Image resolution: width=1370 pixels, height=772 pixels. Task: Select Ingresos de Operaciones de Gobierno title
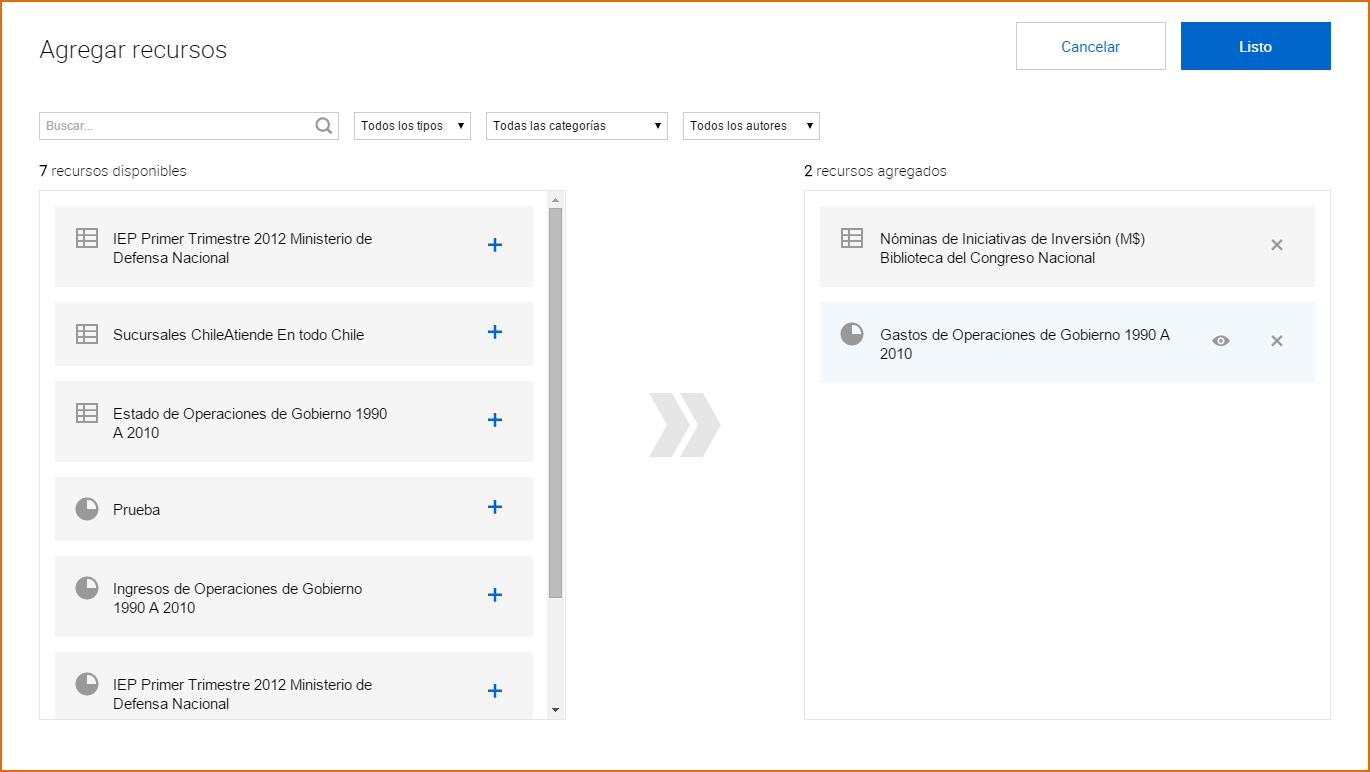point(238,598)
